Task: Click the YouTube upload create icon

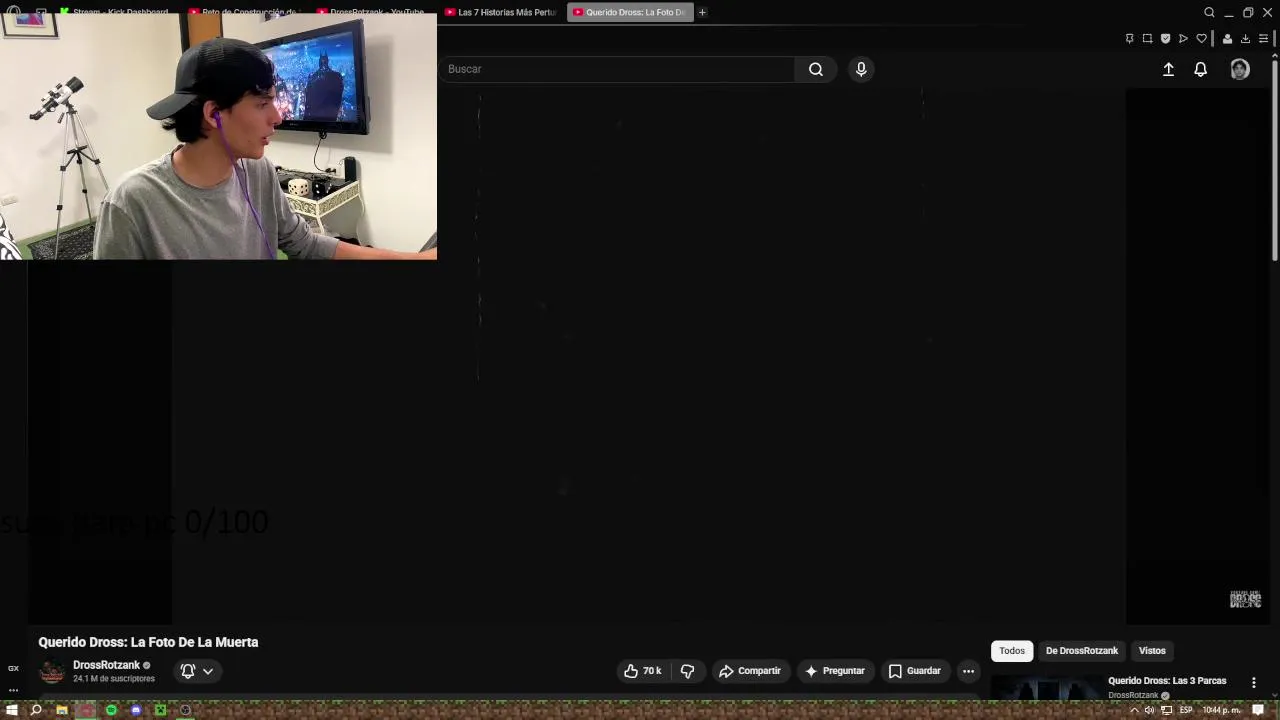Action: pos(1168,69)
